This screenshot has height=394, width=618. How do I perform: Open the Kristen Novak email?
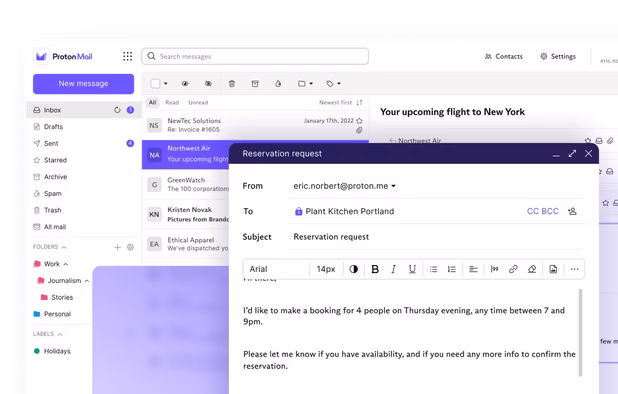click(x=186, y=214)
